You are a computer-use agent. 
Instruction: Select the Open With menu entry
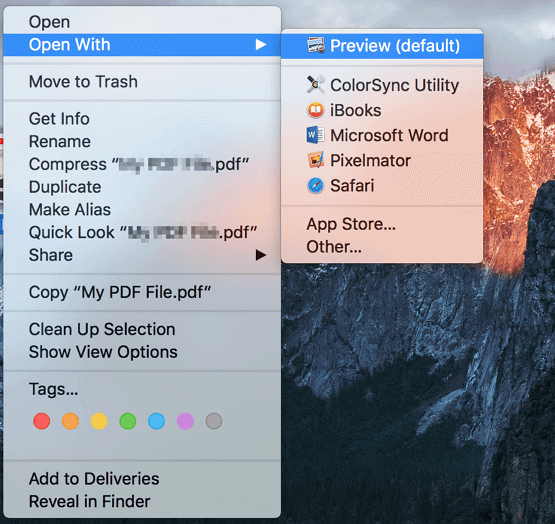[142, 45]
